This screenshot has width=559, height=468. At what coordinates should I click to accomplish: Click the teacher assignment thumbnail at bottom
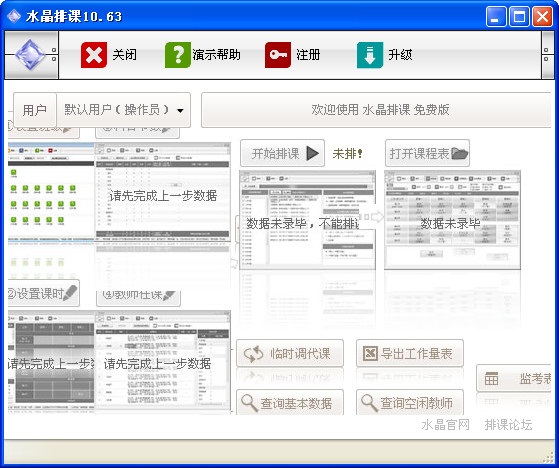coord(163,361)
